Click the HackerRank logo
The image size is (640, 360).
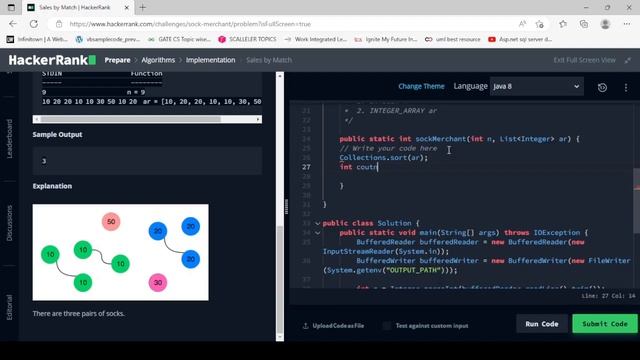[x=52, y=60]
